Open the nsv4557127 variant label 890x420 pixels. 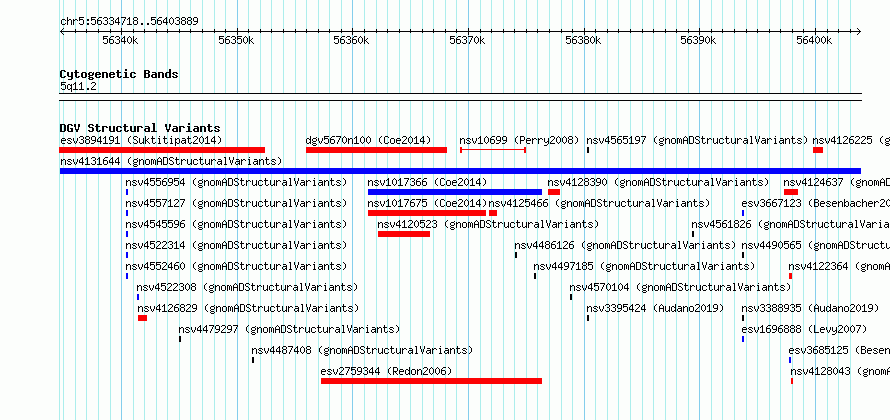click(x=236, y=203)
